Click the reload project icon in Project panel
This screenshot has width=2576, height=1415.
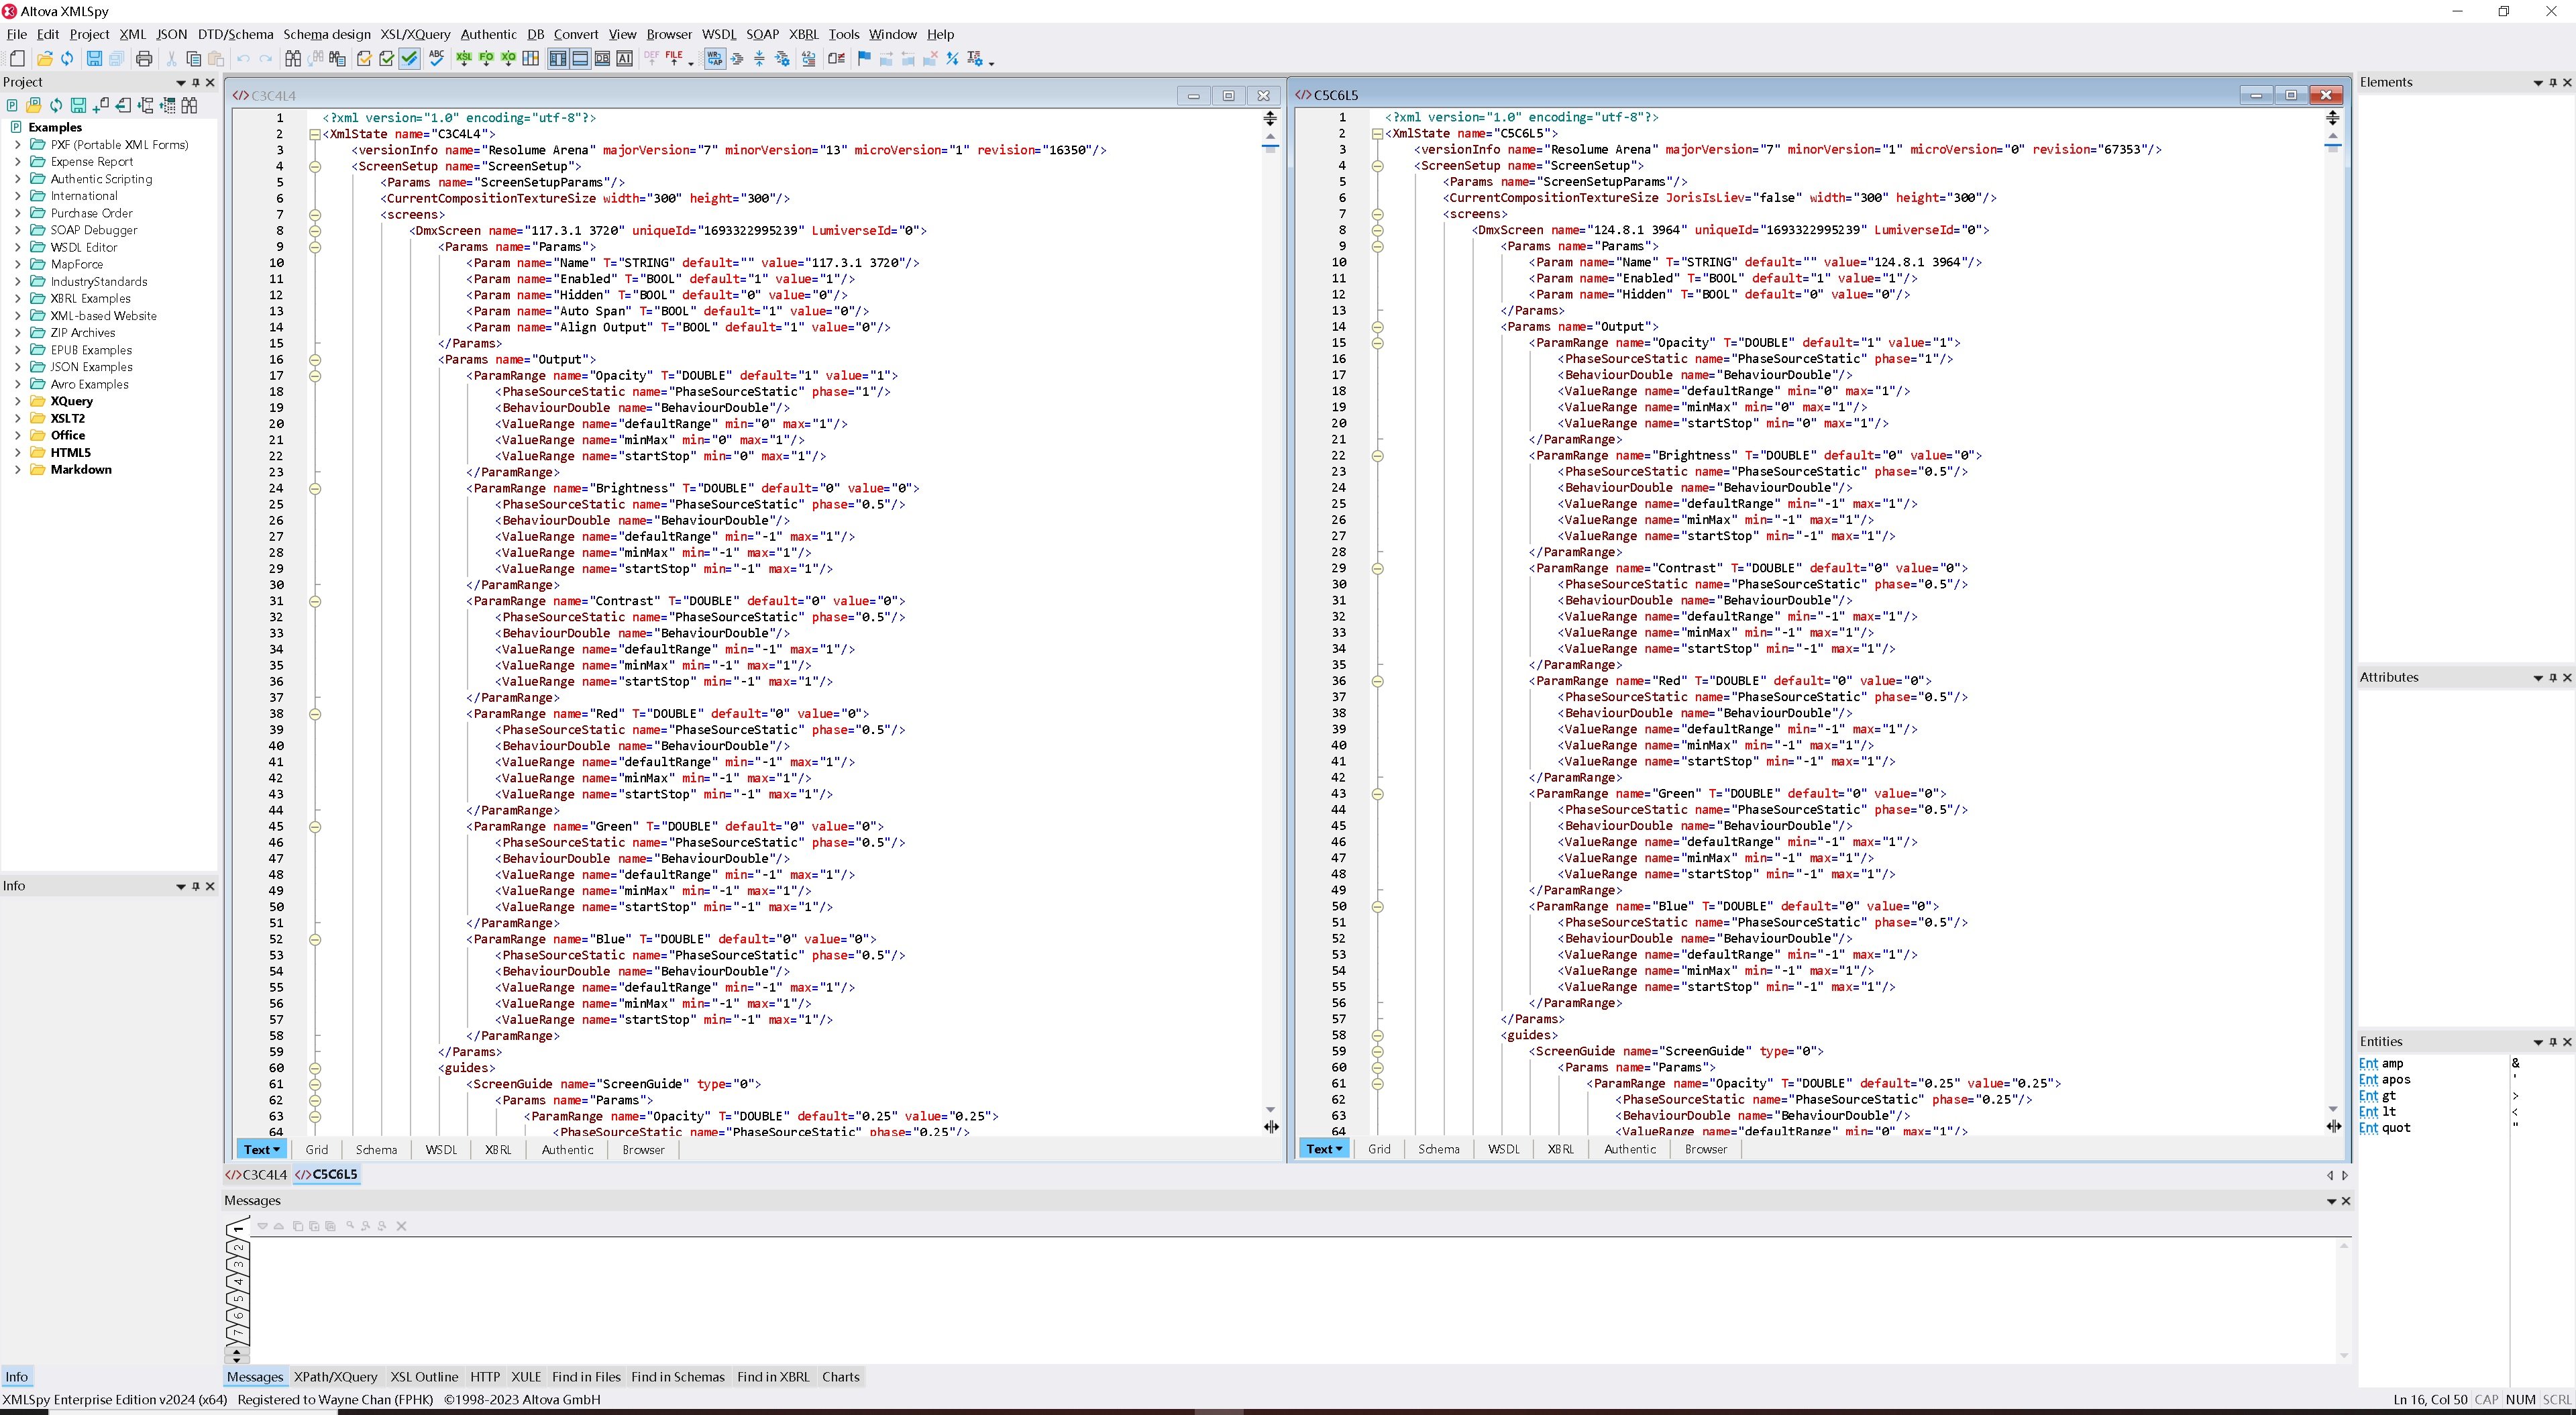[x=56, y=105]
